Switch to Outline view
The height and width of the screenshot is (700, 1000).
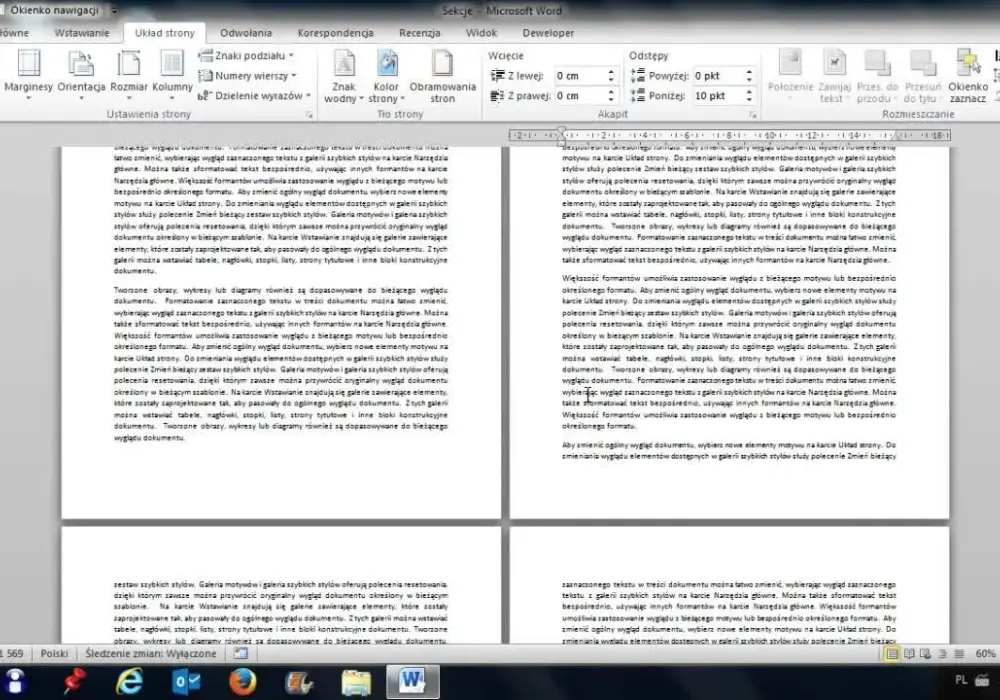(943, 653)
